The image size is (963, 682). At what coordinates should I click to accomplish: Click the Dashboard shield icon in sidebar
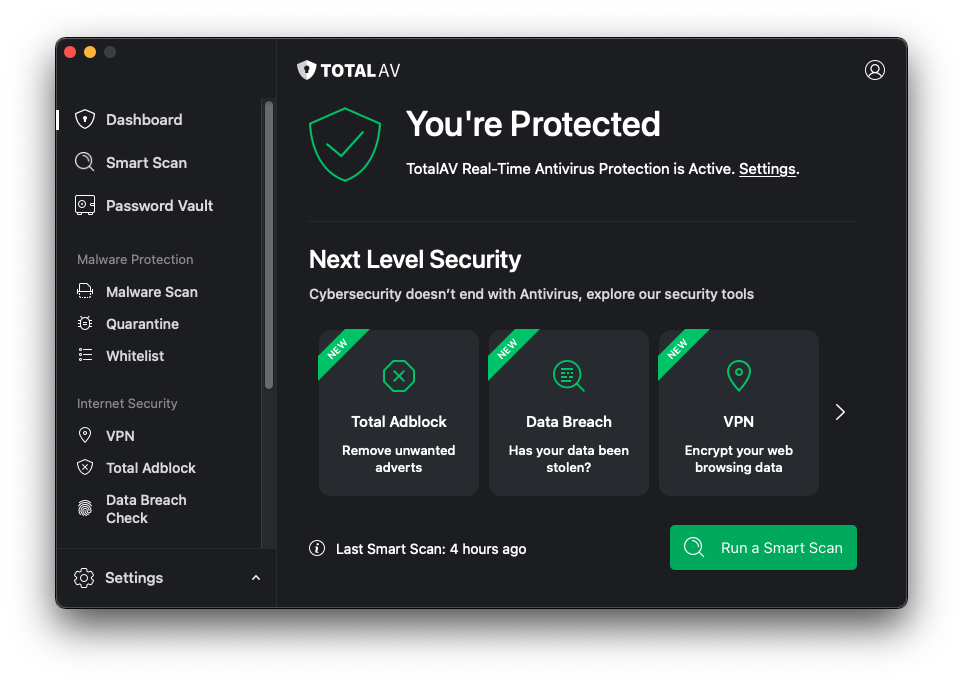tap(85, 120)
